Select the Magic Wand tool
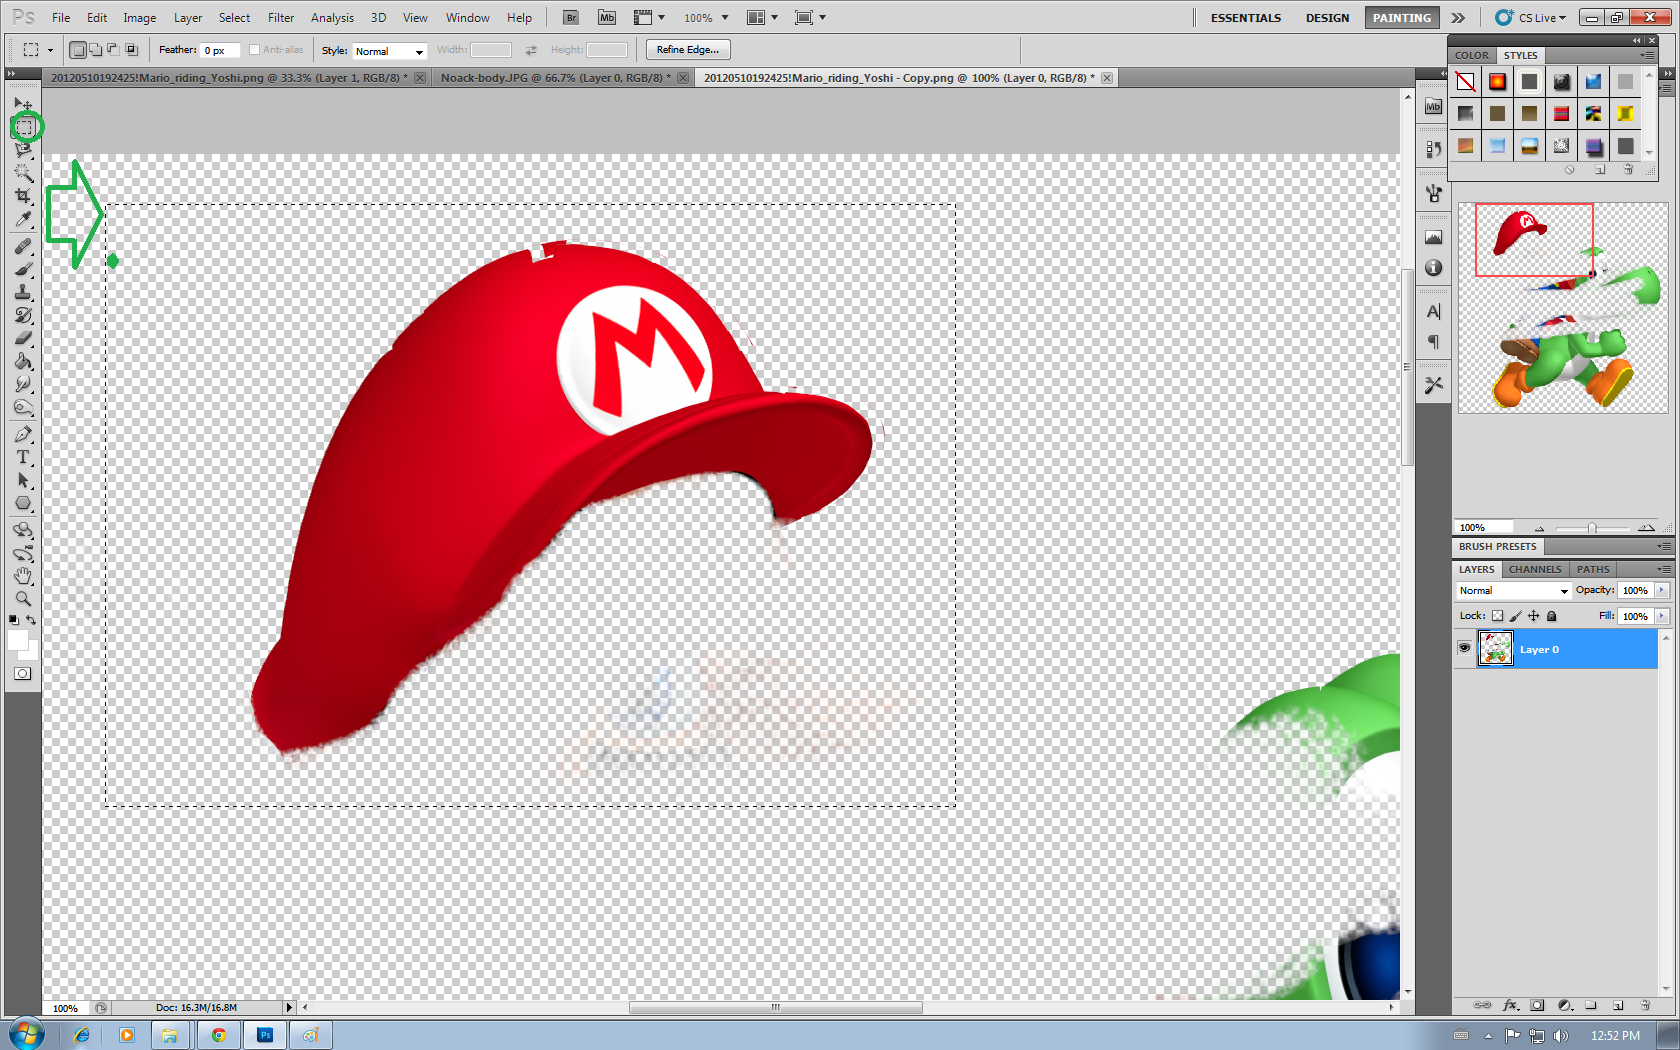The height and width of the screenshot is (1050, 1680). pyautogui.click(x=23, y=173)
